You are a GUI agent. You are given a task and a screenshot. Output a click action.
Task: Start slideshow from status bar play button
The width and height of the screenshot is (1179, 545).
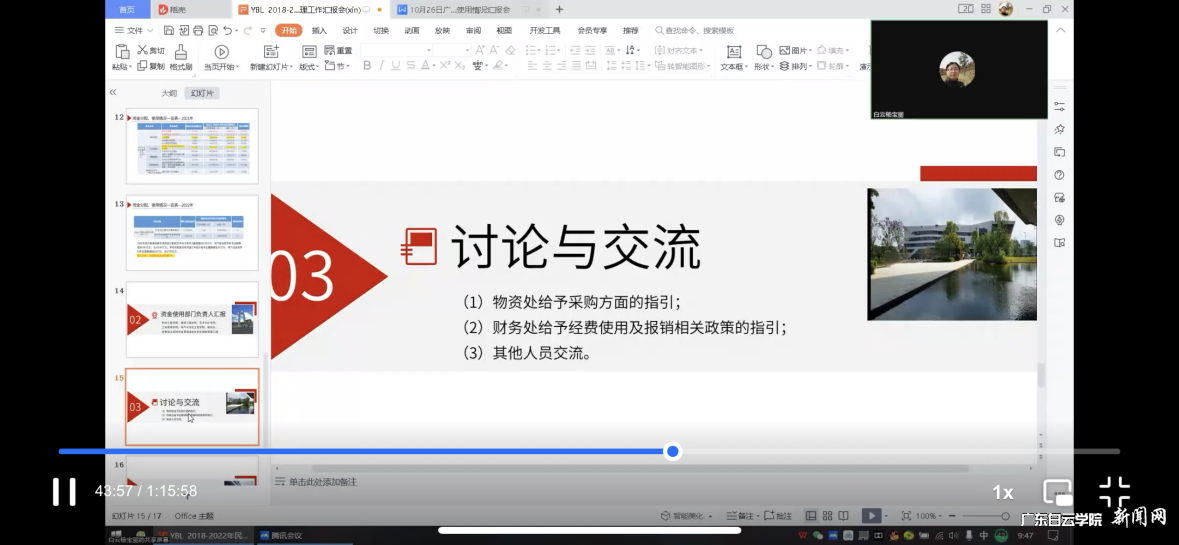click(871, 516)
